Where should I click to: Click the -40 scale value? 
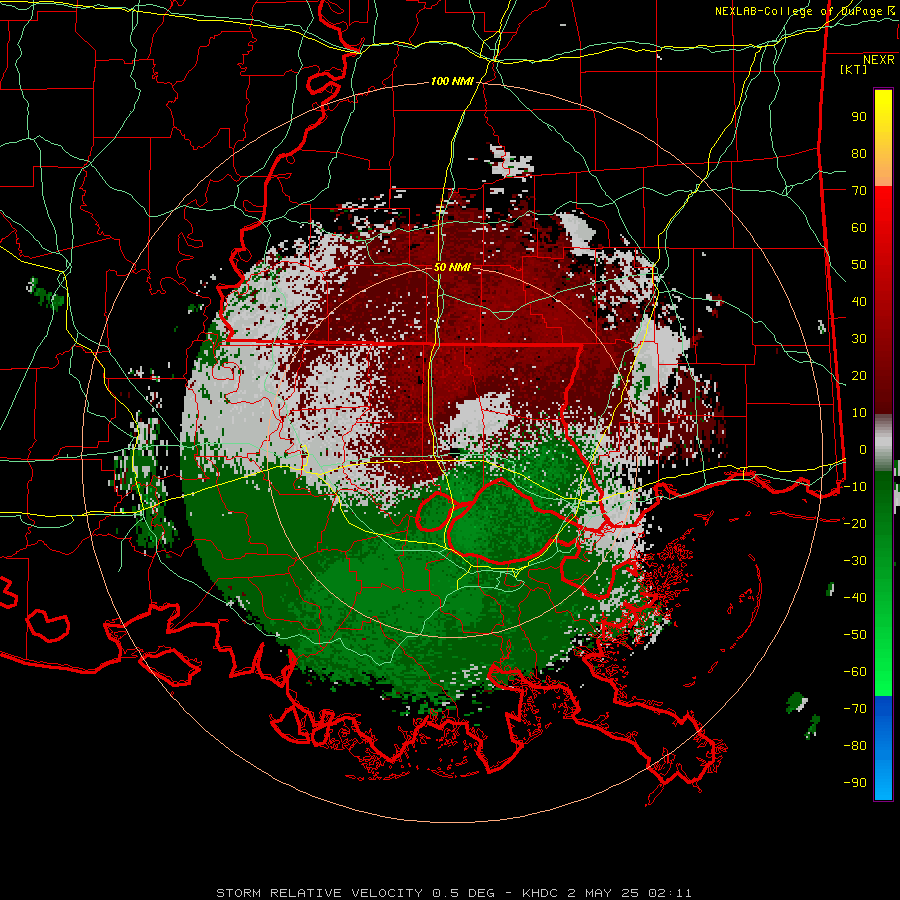coord(855,598)
